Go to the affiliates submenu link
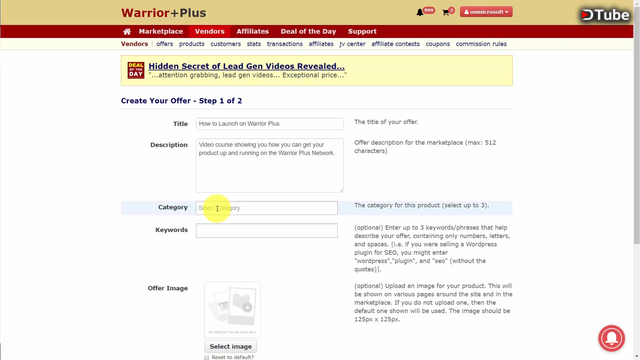 click(x=321, y=44)
